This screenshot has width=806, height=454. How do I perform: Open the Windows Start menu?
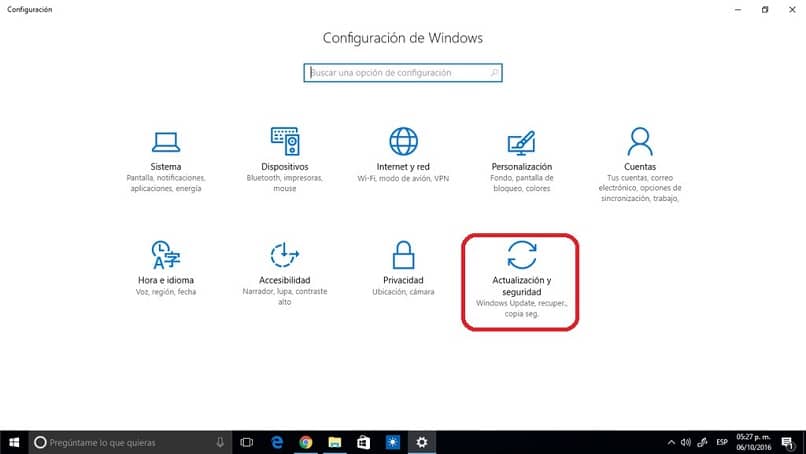14,442
